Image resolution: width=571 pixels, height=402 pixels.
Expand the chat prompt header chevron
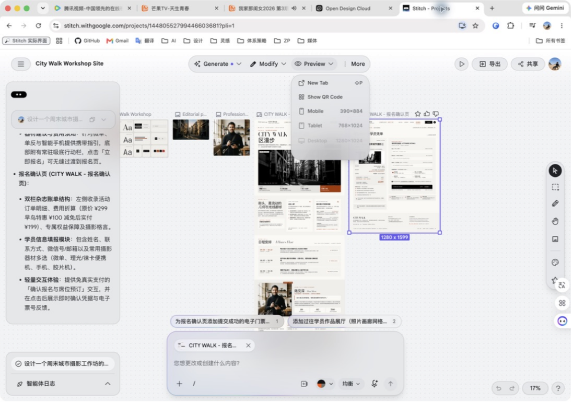coord(104,119)
